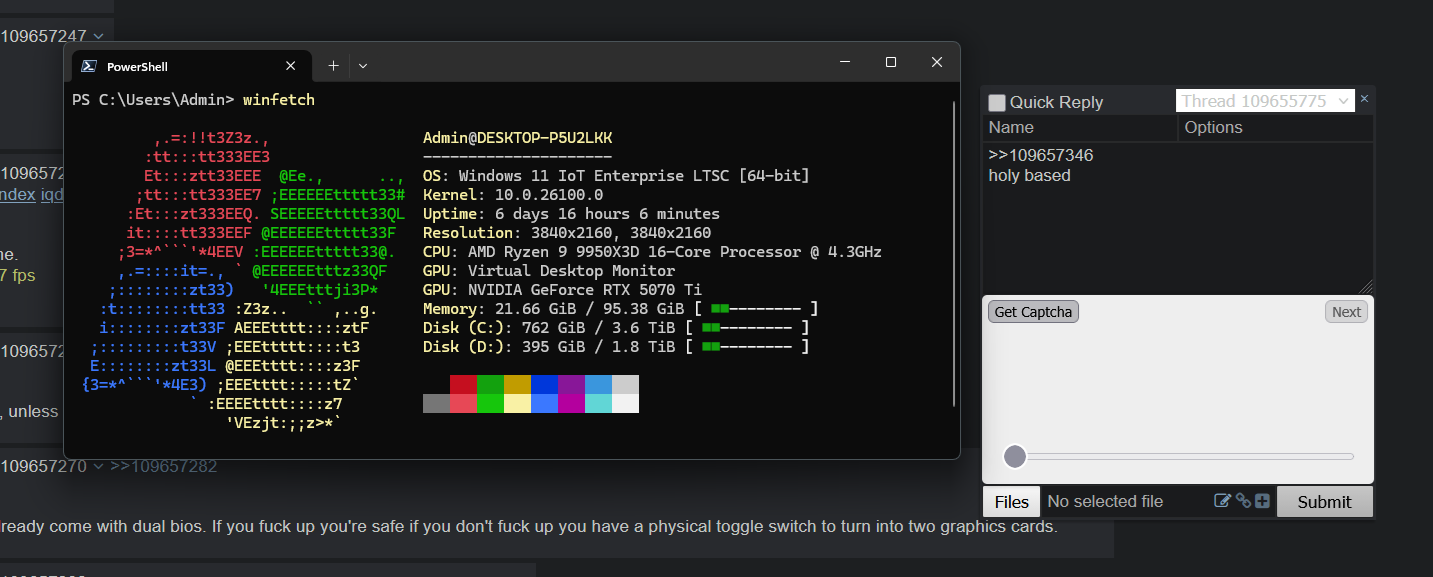Viewport: 1433px width, 577px height.
Task: Close the PowerShell tab with its X
Action: pos(291,66)
